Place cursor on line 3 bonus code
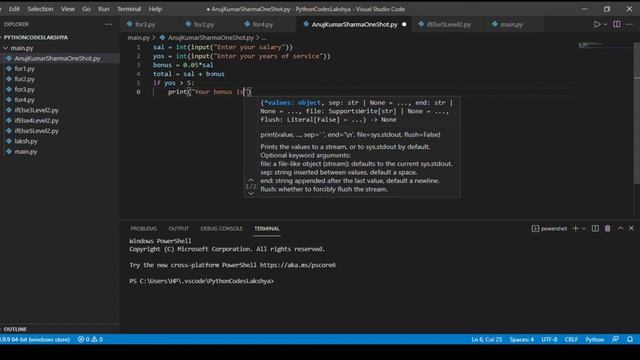The image size is (640, 360). click(x=183, y=65)
